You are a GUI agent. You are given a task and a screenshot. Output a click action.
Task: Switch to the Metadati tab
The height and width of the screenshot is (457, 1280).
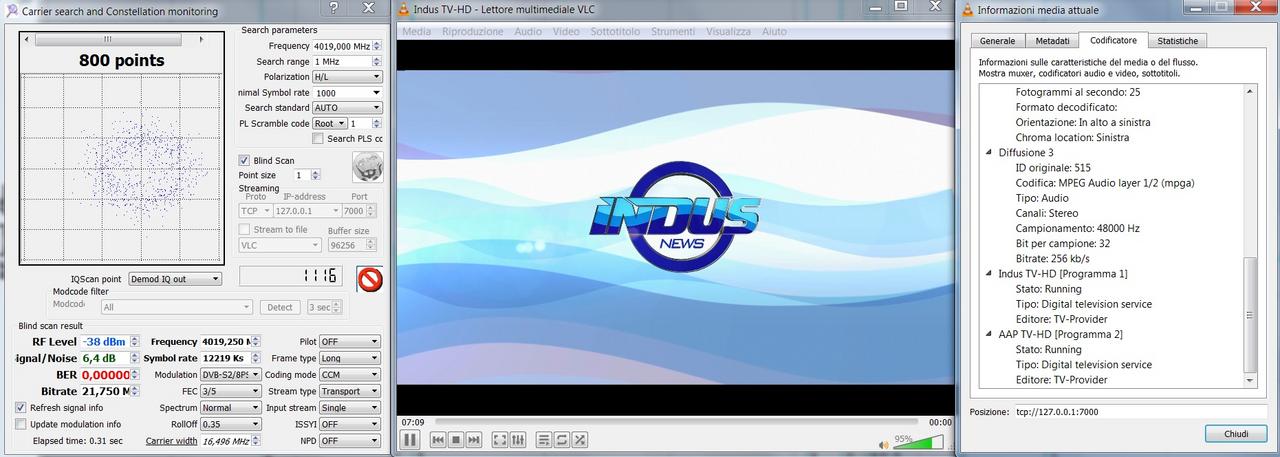pos(1052,41)
